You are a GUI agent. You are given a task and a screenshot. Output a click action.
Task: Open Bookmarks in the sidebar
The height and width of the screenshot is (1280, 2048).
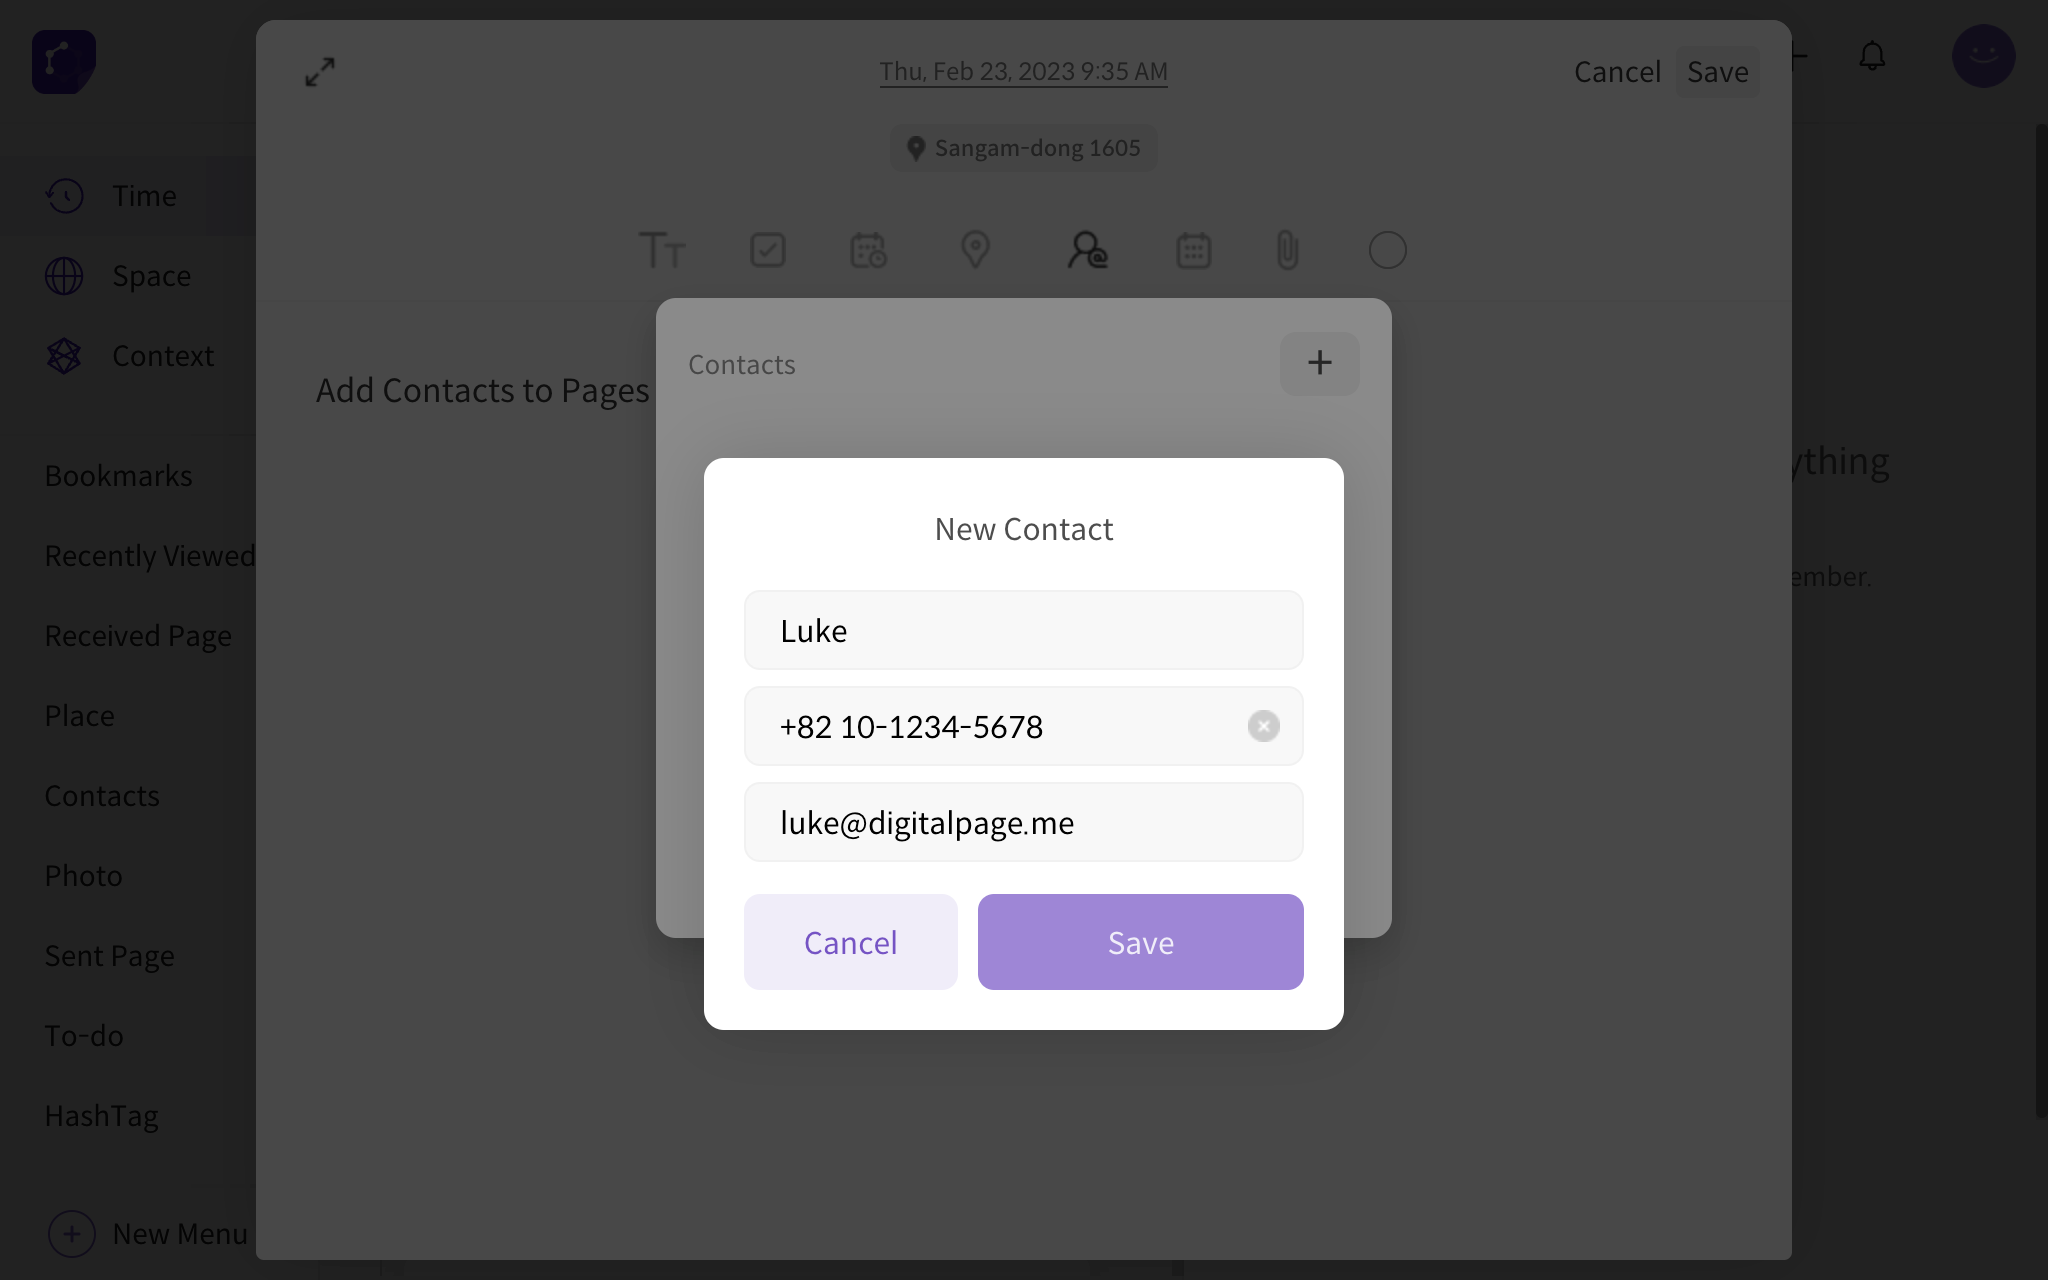[118, 476]
